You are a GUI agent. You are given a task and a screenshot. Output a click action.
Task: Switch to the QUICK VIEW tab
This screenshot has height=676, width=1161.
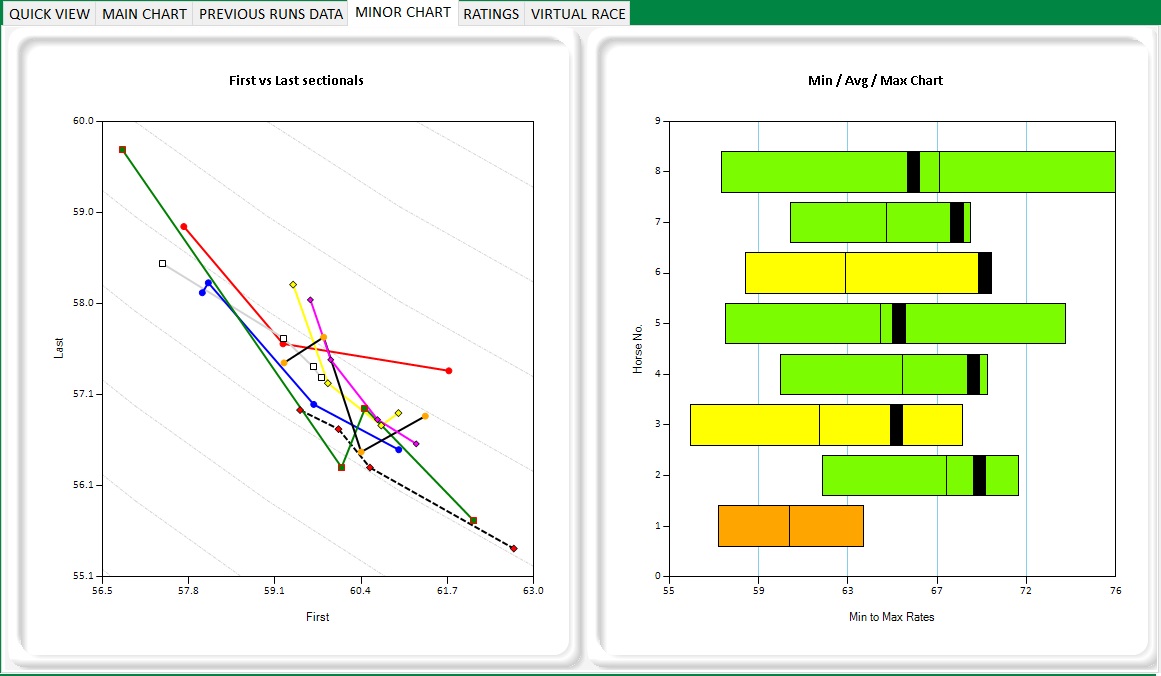click(x=49, y=14)
